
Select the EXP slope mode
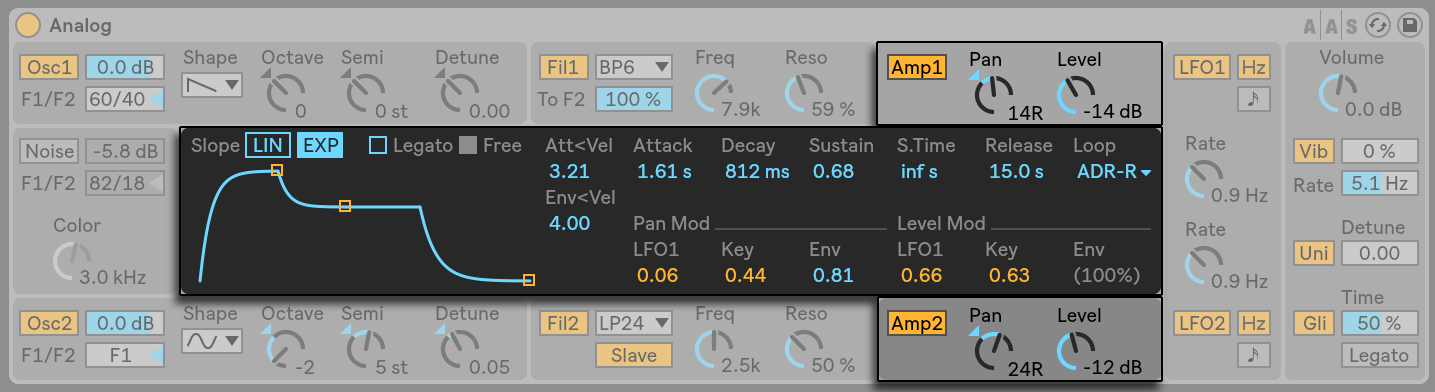pos(321,146)
